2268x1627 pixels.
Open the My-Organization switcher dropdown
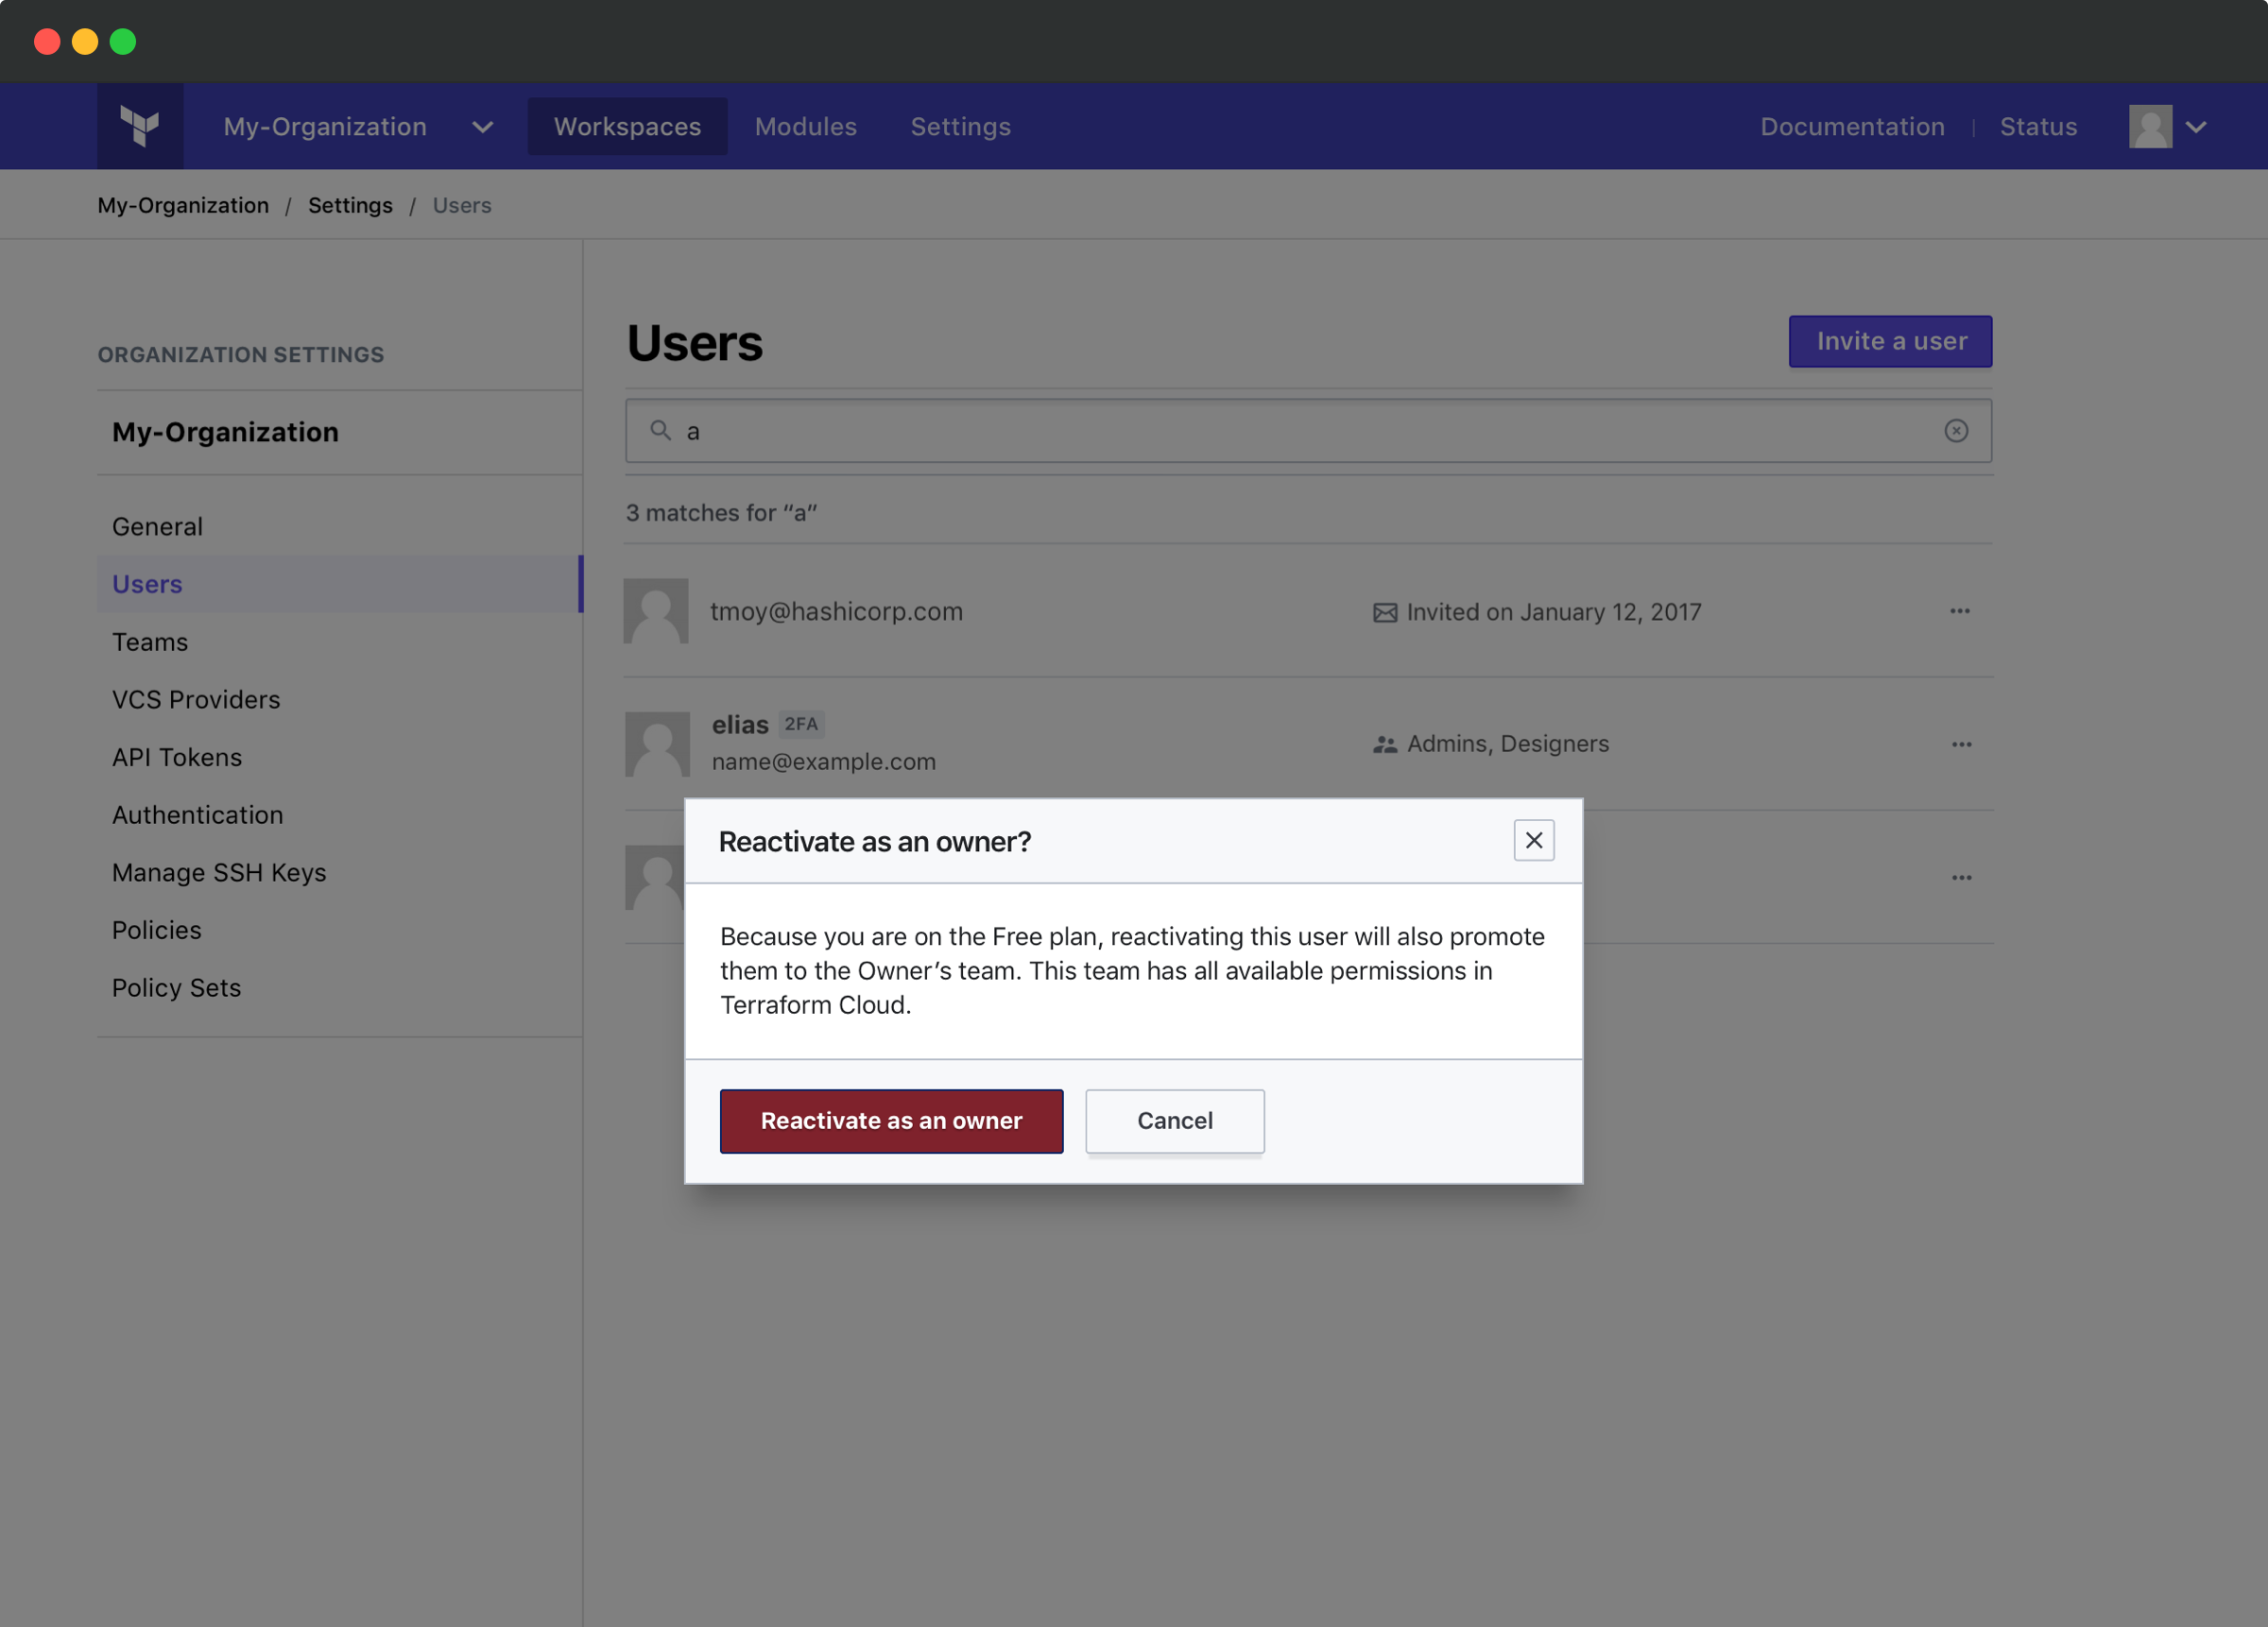pyautogui.click(x=358, y=127)
